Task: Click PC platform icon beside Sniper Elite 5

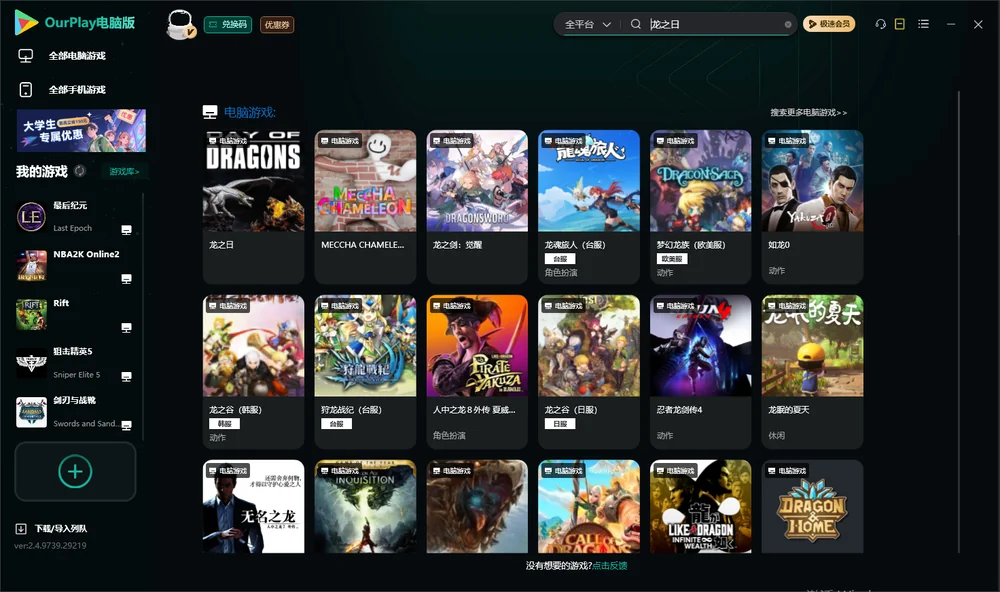Action: tap(126, 376)
